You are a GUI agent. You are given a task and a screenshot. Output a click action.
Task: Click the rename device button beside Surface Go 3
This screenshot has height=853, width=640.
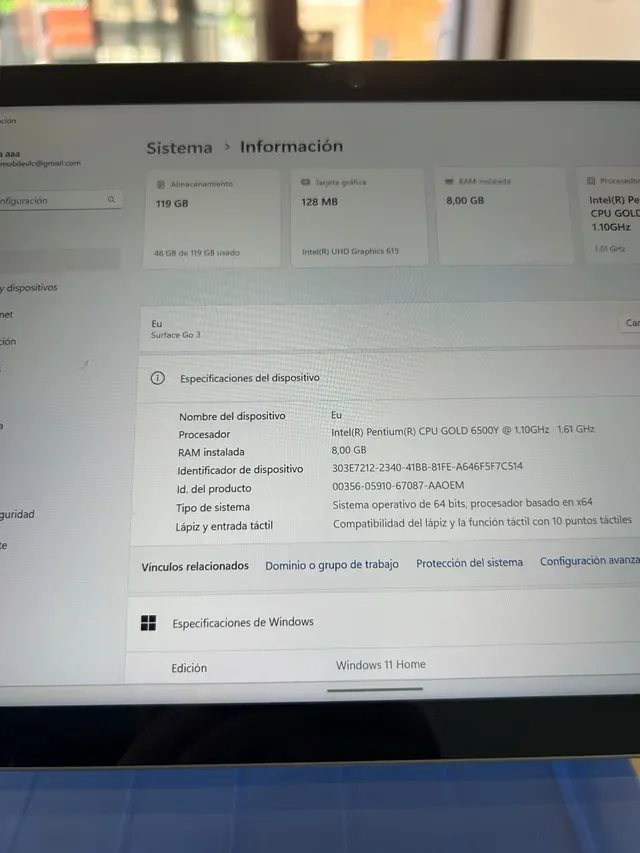(630, 323)
